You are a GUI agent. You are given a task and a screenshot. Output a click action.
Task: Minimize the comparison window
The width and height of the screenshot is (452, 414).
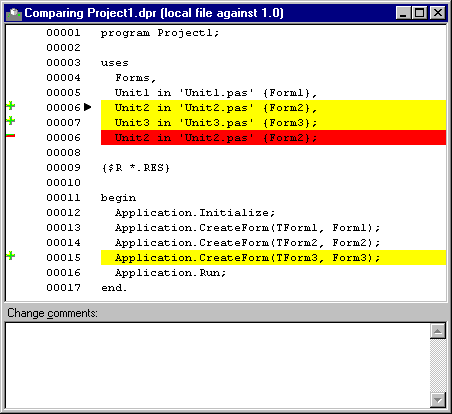404,13
